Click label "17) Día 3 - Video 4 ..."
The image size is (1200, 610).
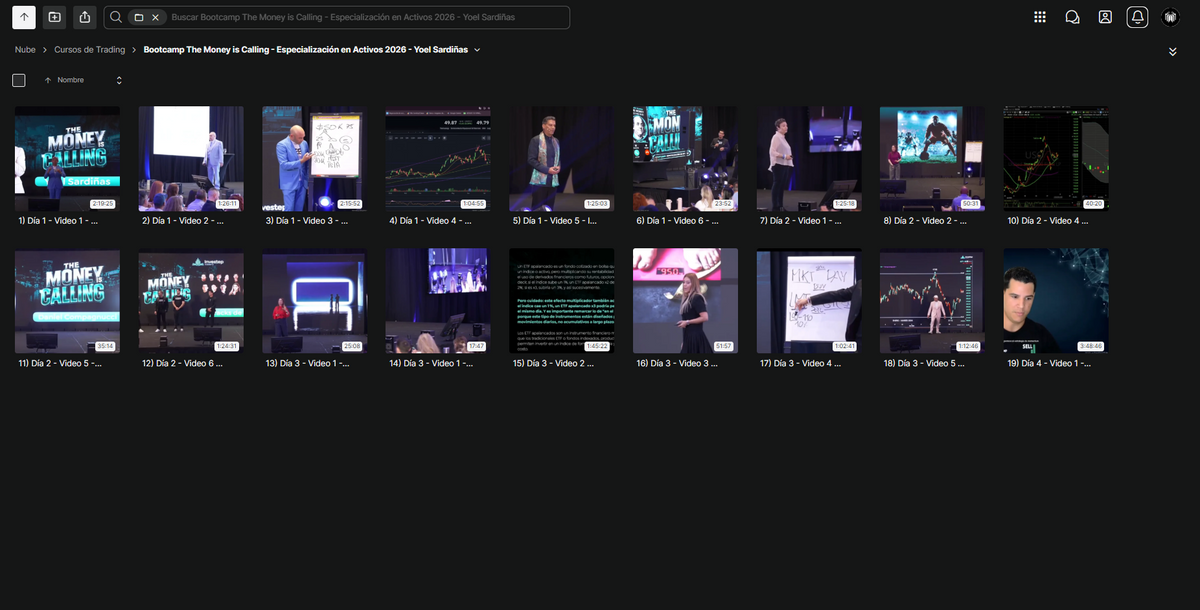[800, 364]
